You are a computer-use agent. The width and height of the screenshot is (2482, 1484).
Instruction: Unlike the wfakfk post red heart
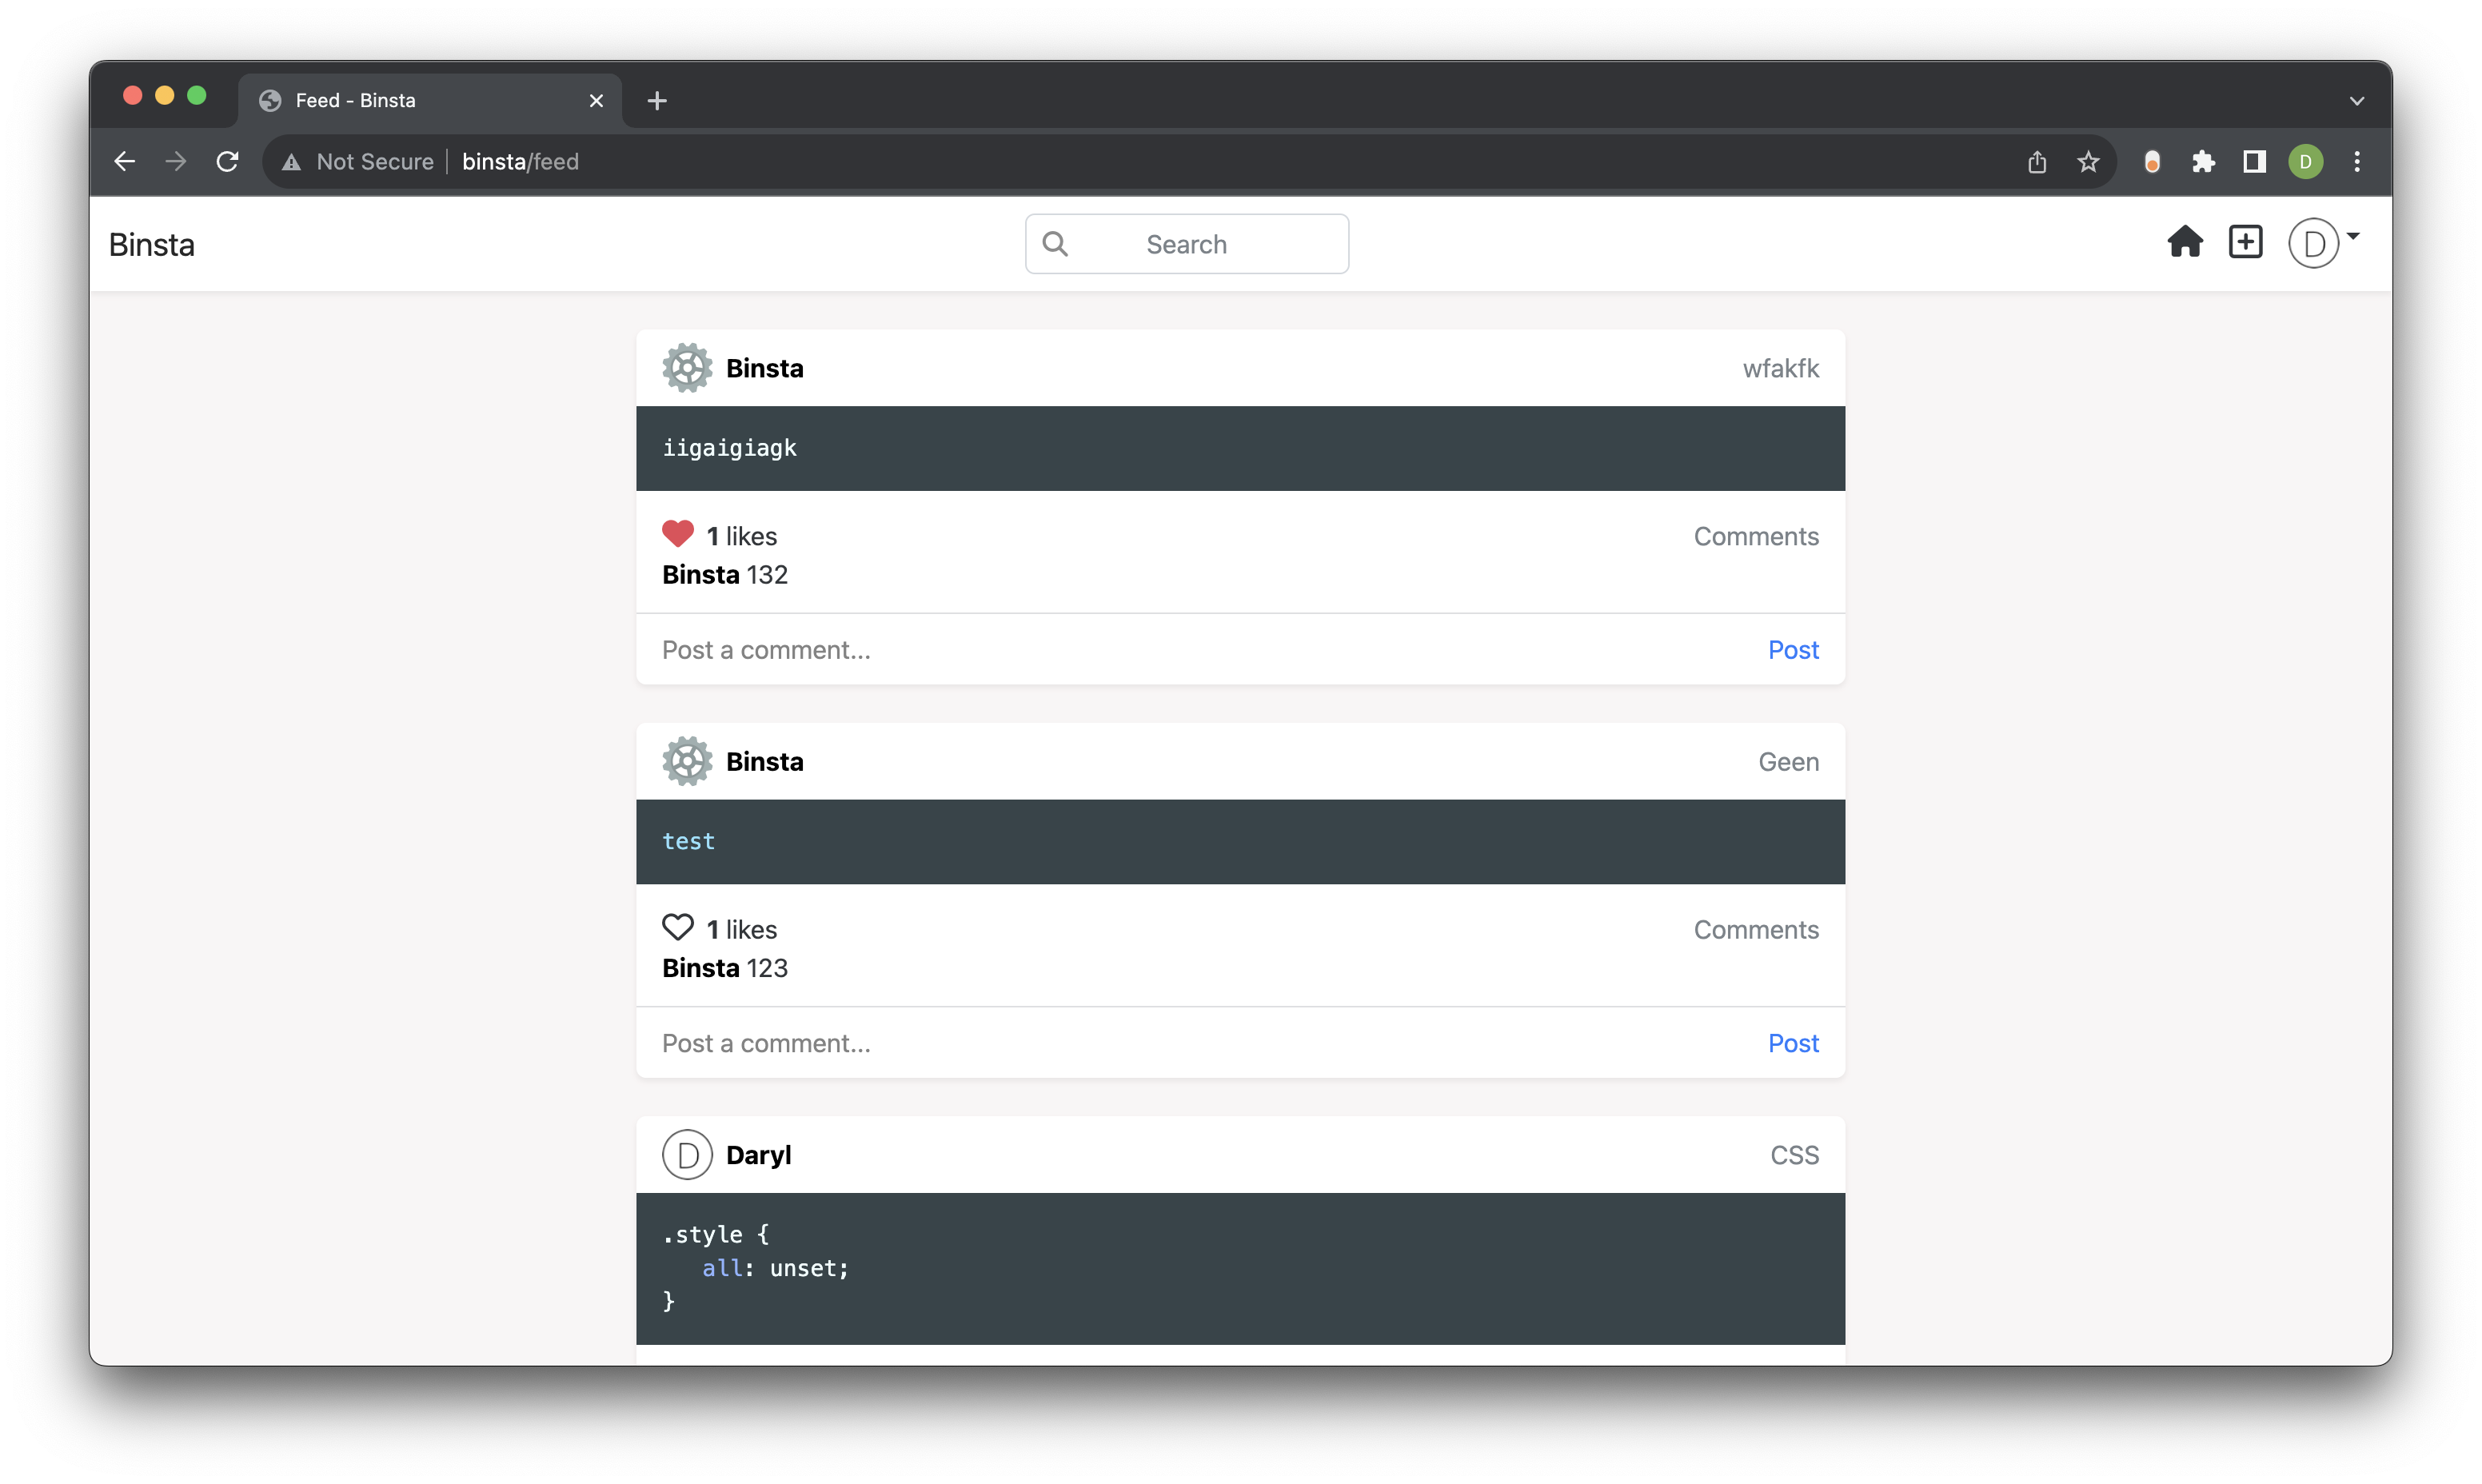click(x=678, y=534)
